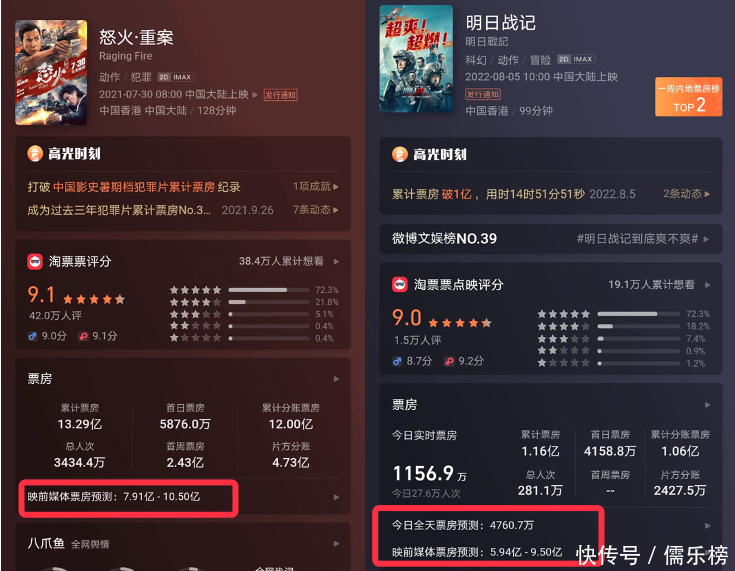Click the 高光时刻 trophy icon for 怒火·重案
The width and height of the screenshot is (735, 571).
pyautogui.click(x=35, y=153)
